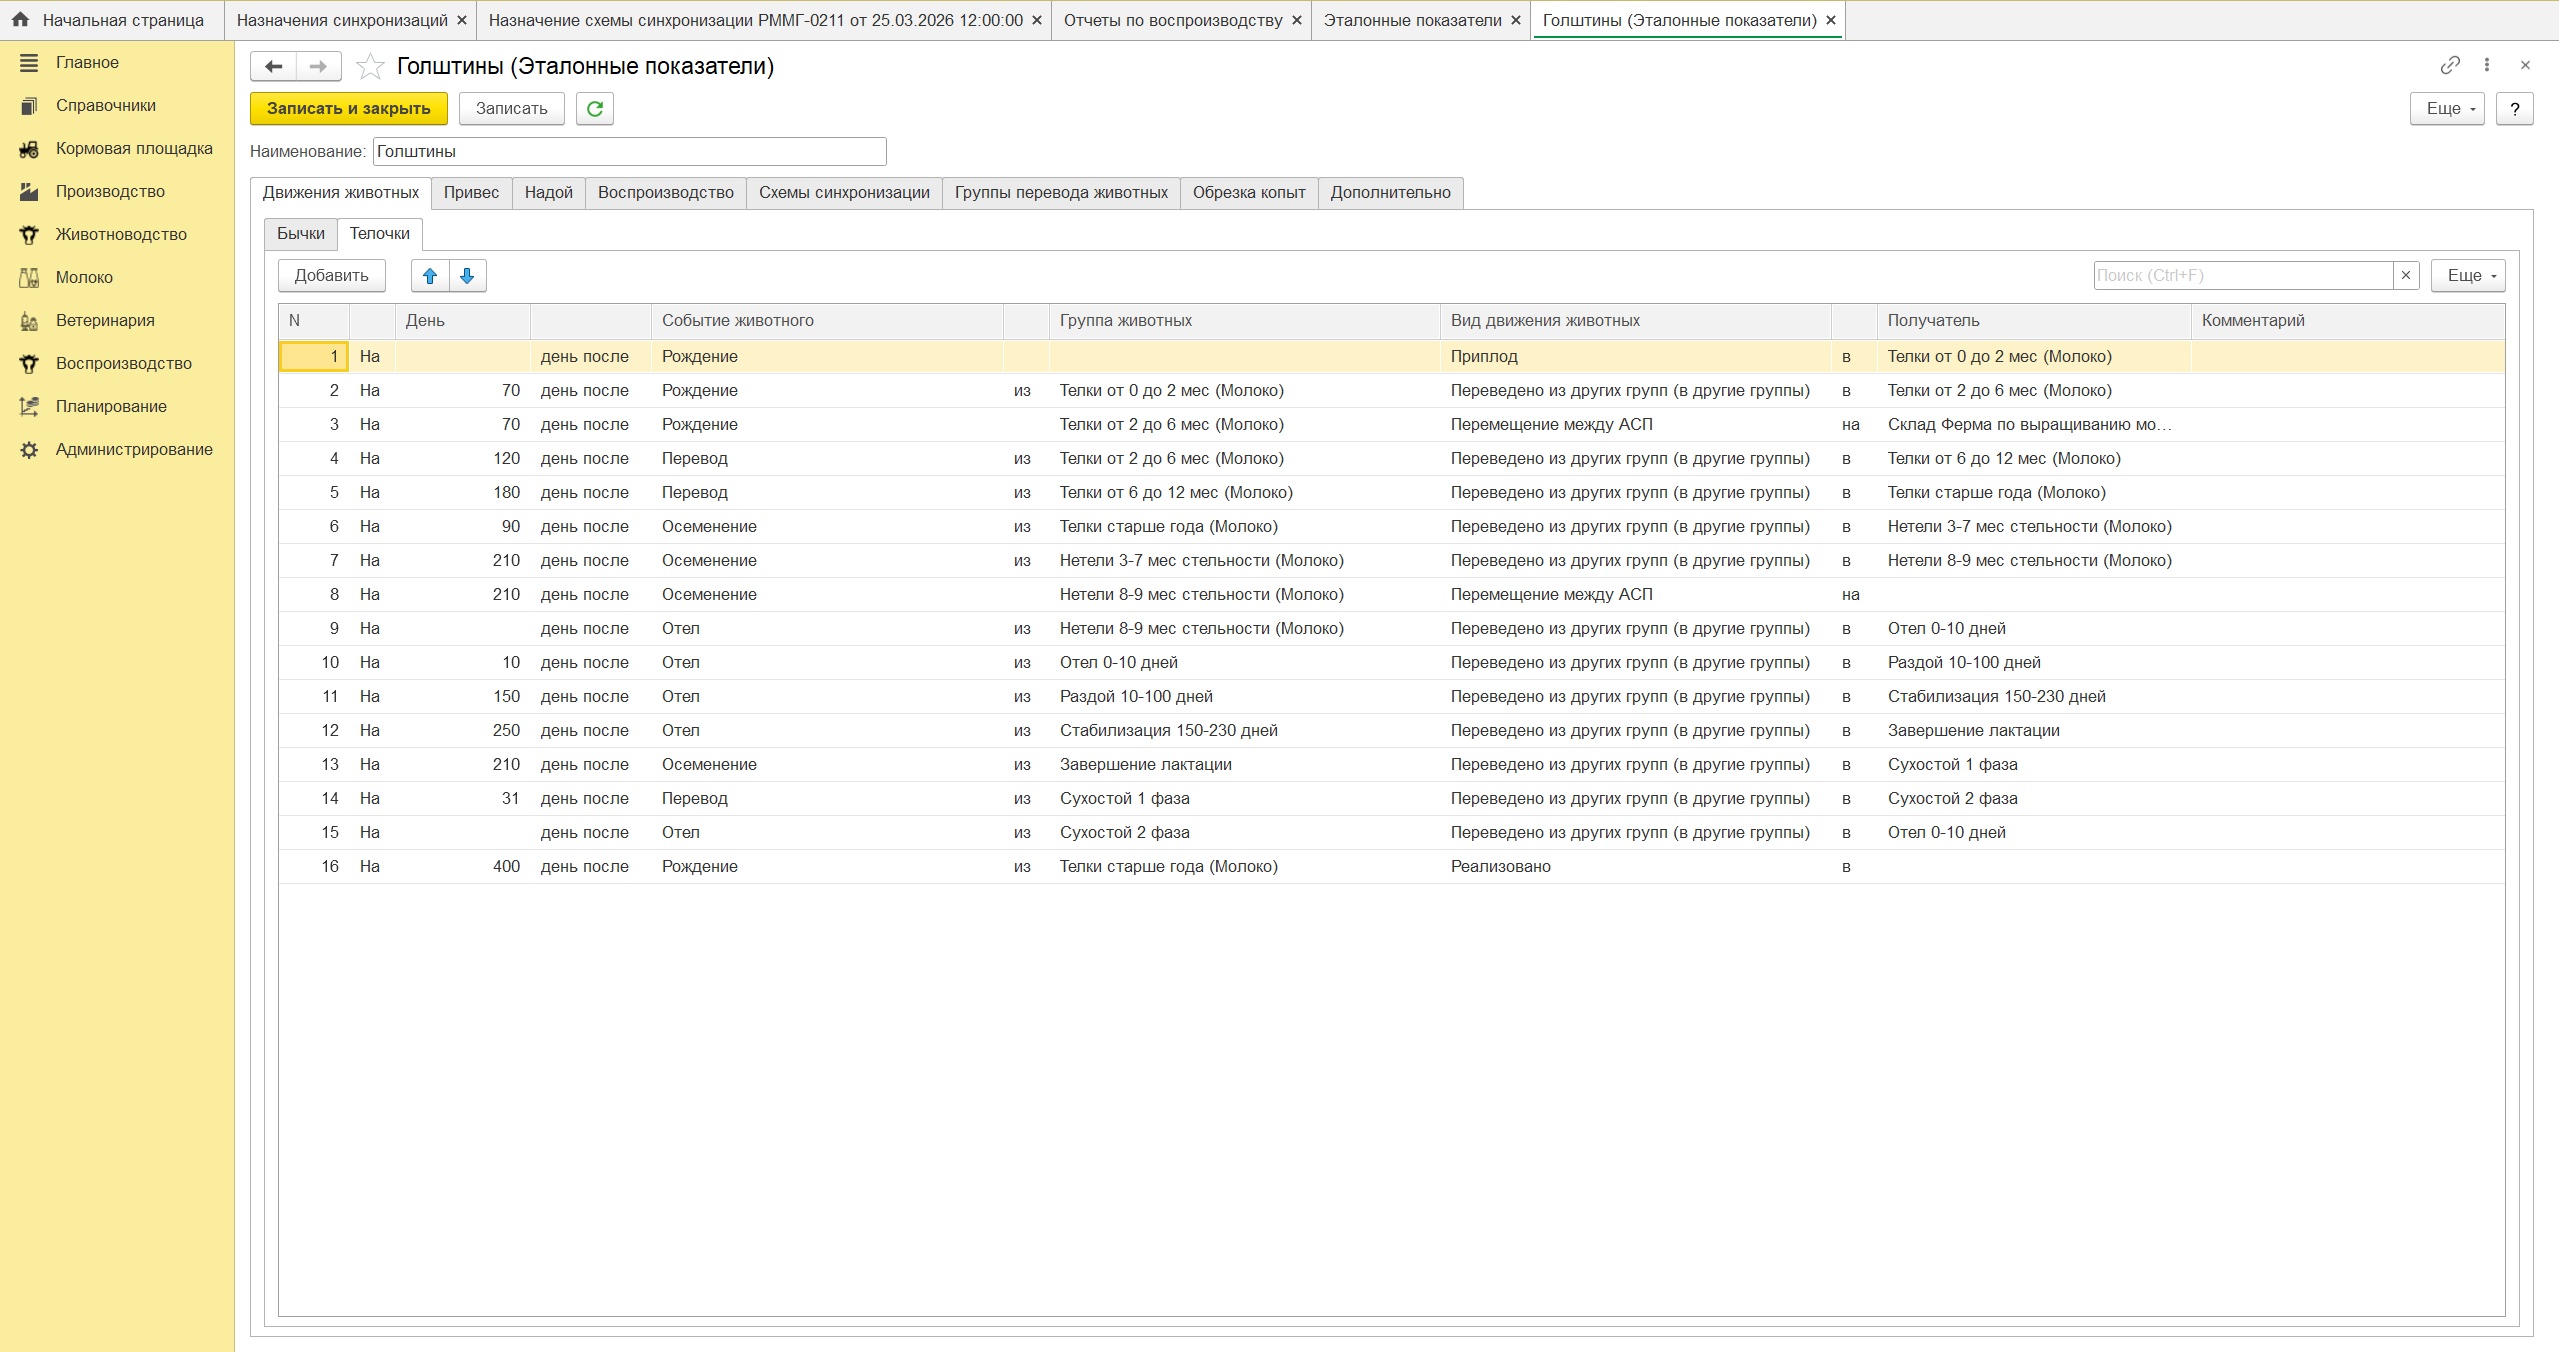Click into the Наименование input field
Image resolution: width=2559 pixels, height=1352 pixels.
tap(629, 152)
